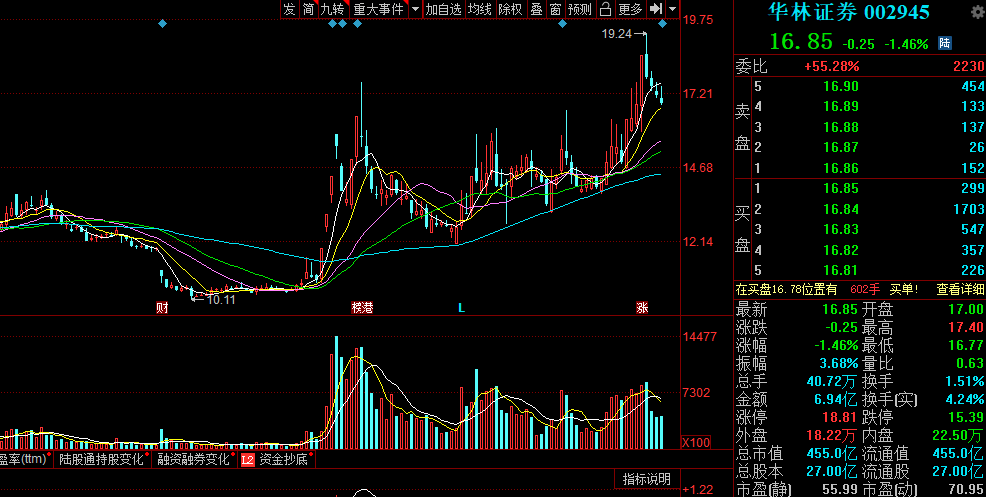Click the 叠 overlay button
Image resolution: width=986 pixels, height=497 pixels.
(536, 9)
